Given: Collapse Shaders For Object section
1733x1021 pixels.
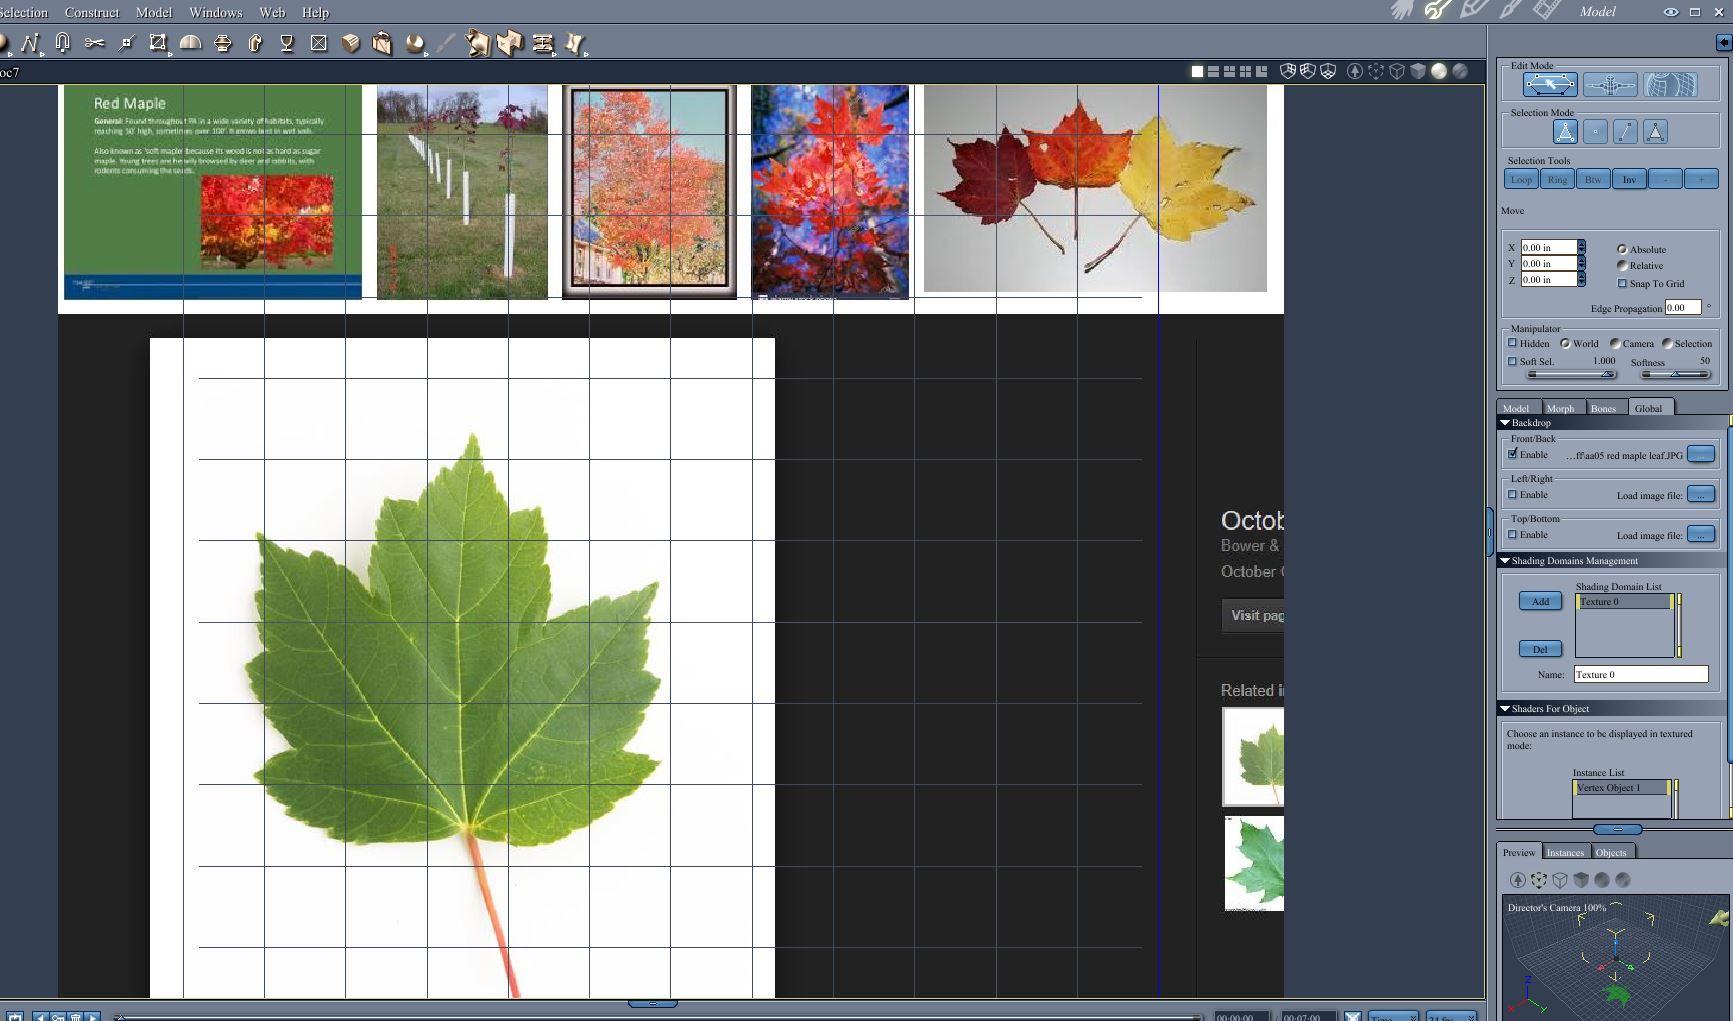Looking at the screenshot, I should 1504,709.
